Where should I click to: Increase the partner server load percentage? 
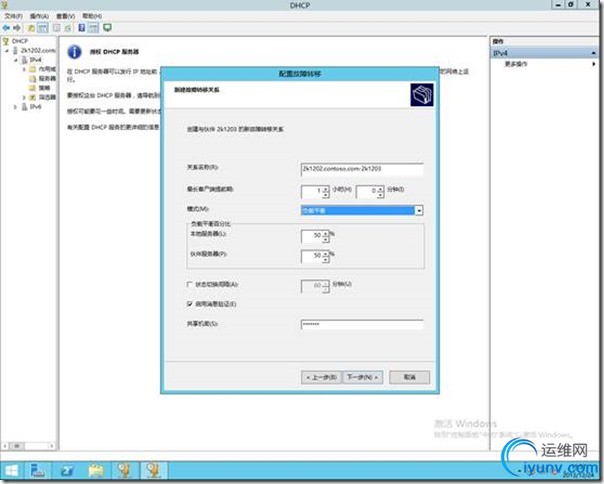tap(326, 253)
